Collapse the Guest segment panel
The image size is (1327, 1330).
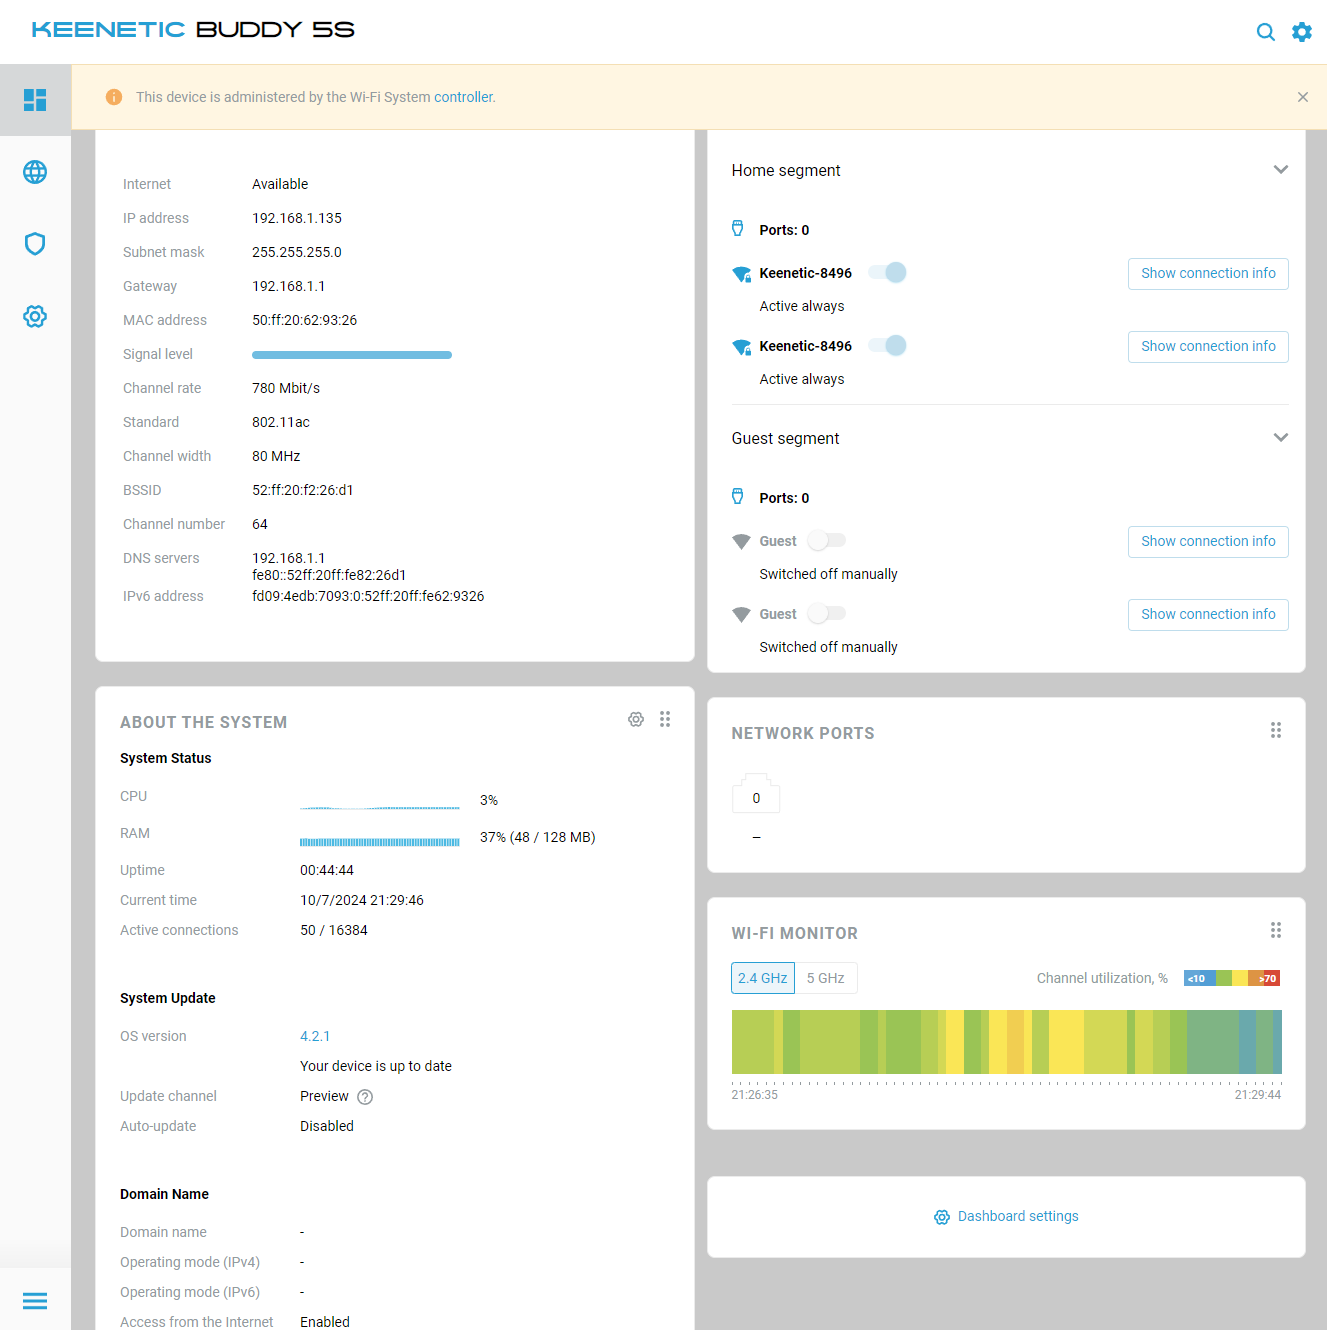[x=1281, y=437]
